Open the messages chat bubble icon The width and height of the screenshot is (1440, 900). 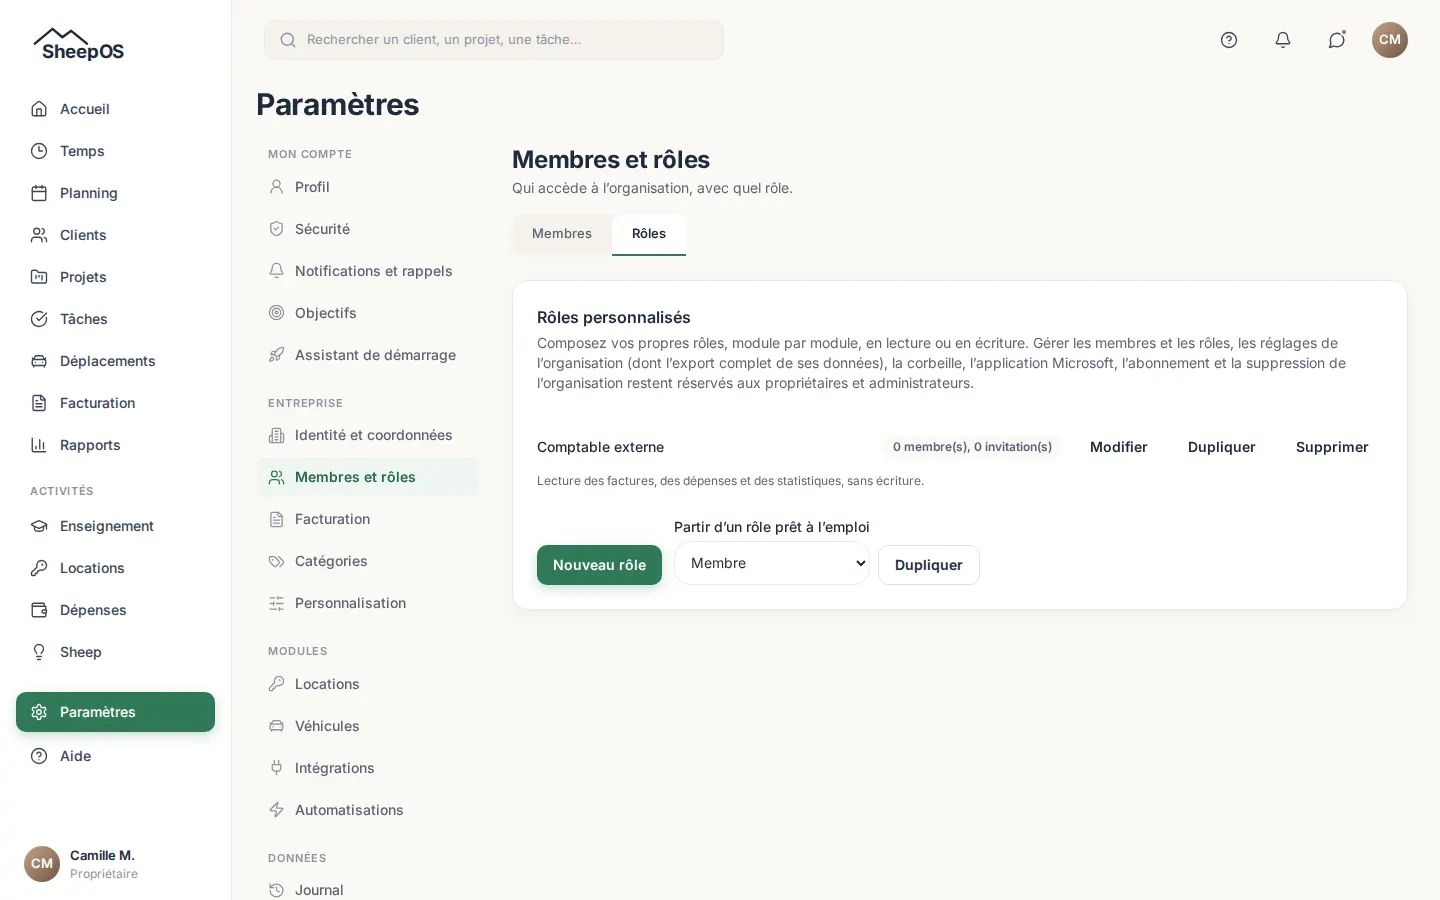tap(1337, 40)
